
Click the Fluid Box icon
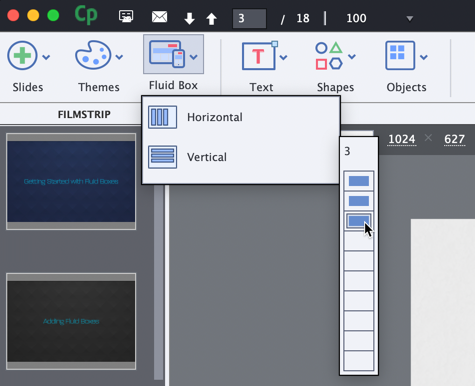(x=167, y=54)
